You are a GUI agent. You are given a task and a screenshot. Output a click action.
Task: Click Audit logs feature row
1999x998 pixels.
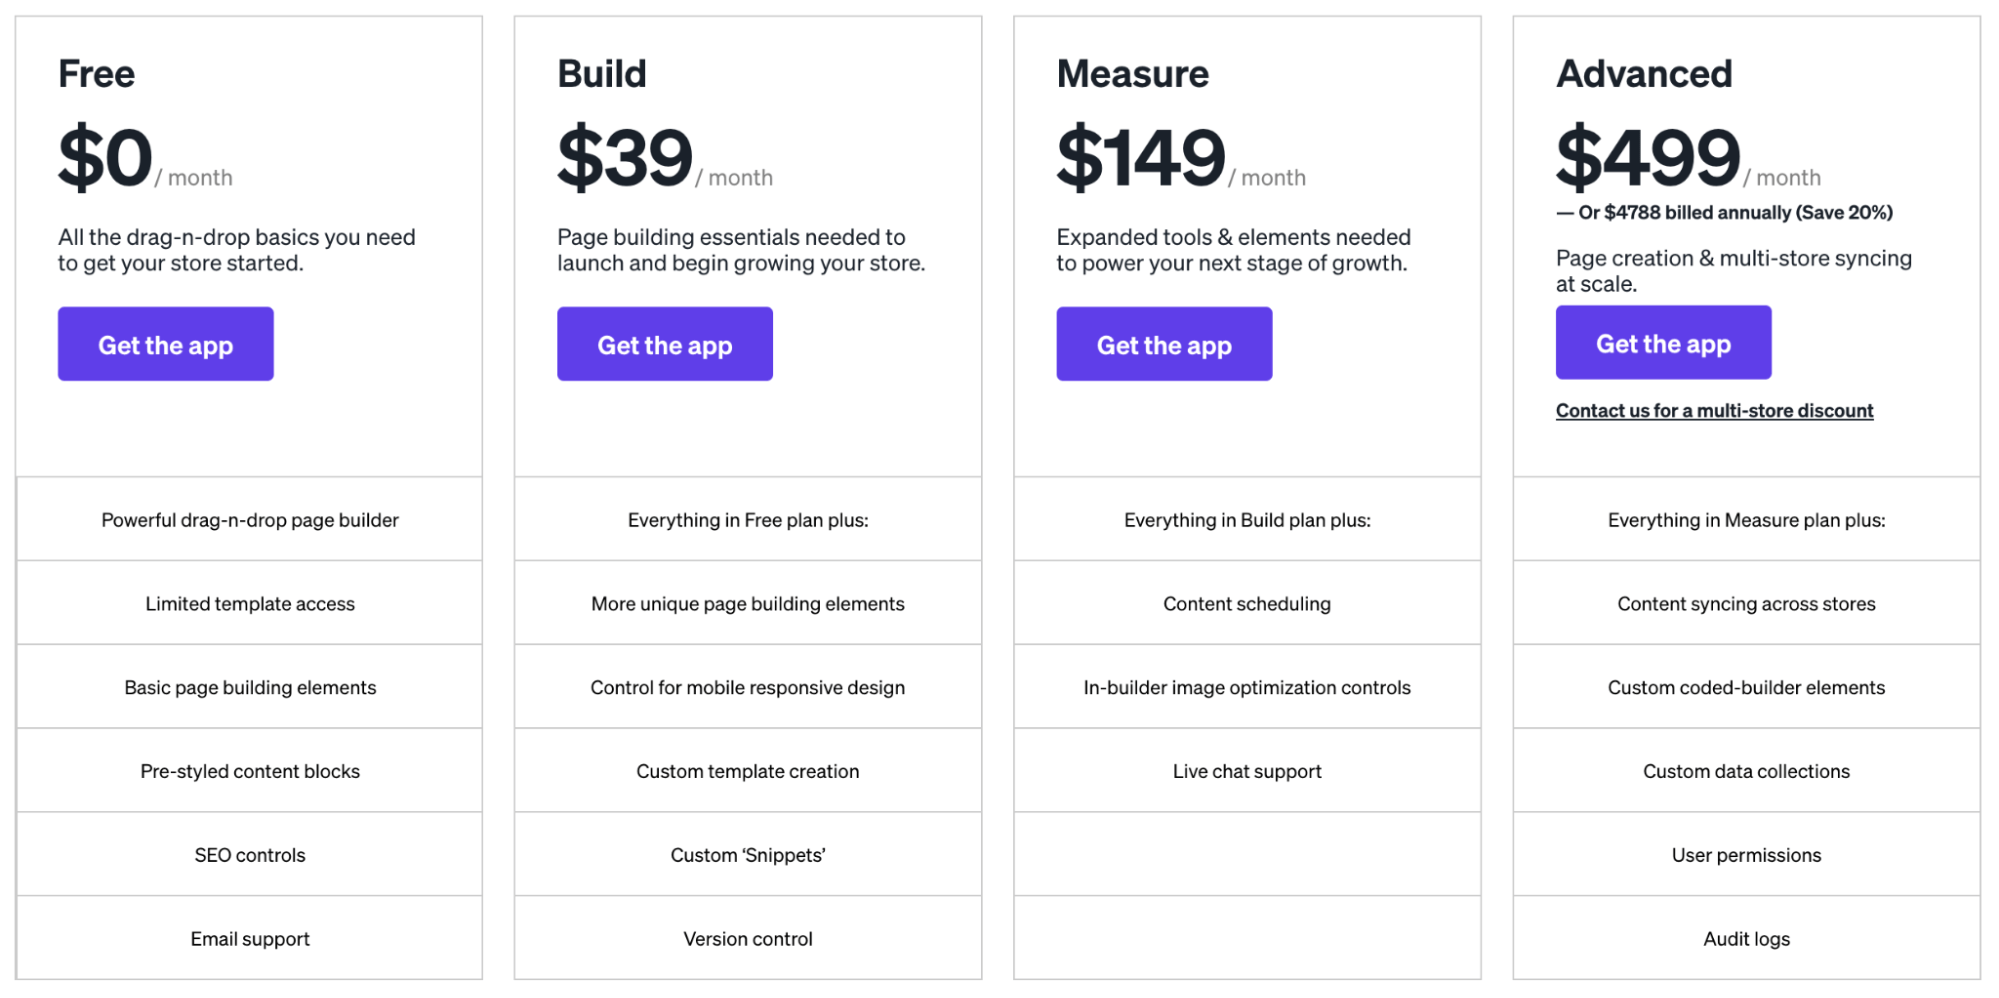(1746, 938)
